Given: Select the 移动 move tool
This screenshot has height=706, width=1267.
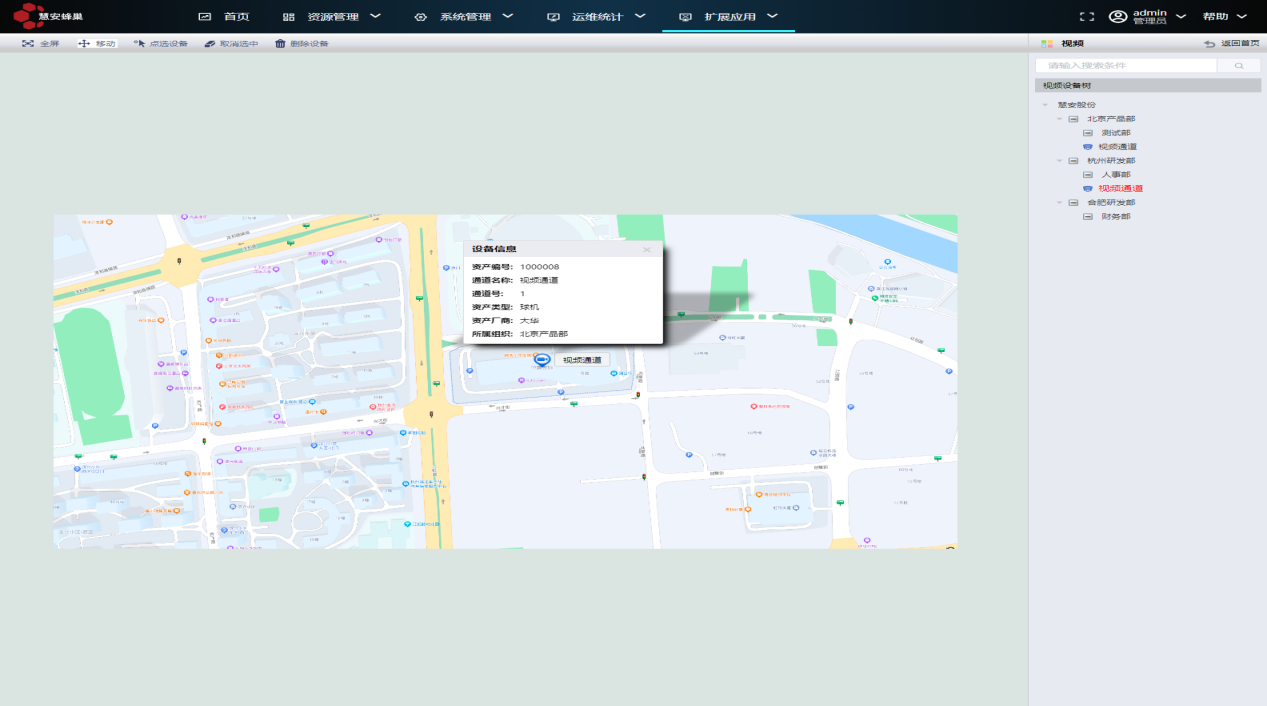Looking at the screenshot, I should point(84,44).
